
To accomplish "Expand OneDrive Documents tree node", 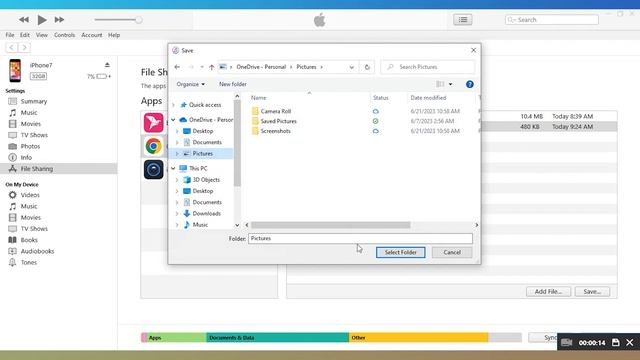I will (177, 142).
